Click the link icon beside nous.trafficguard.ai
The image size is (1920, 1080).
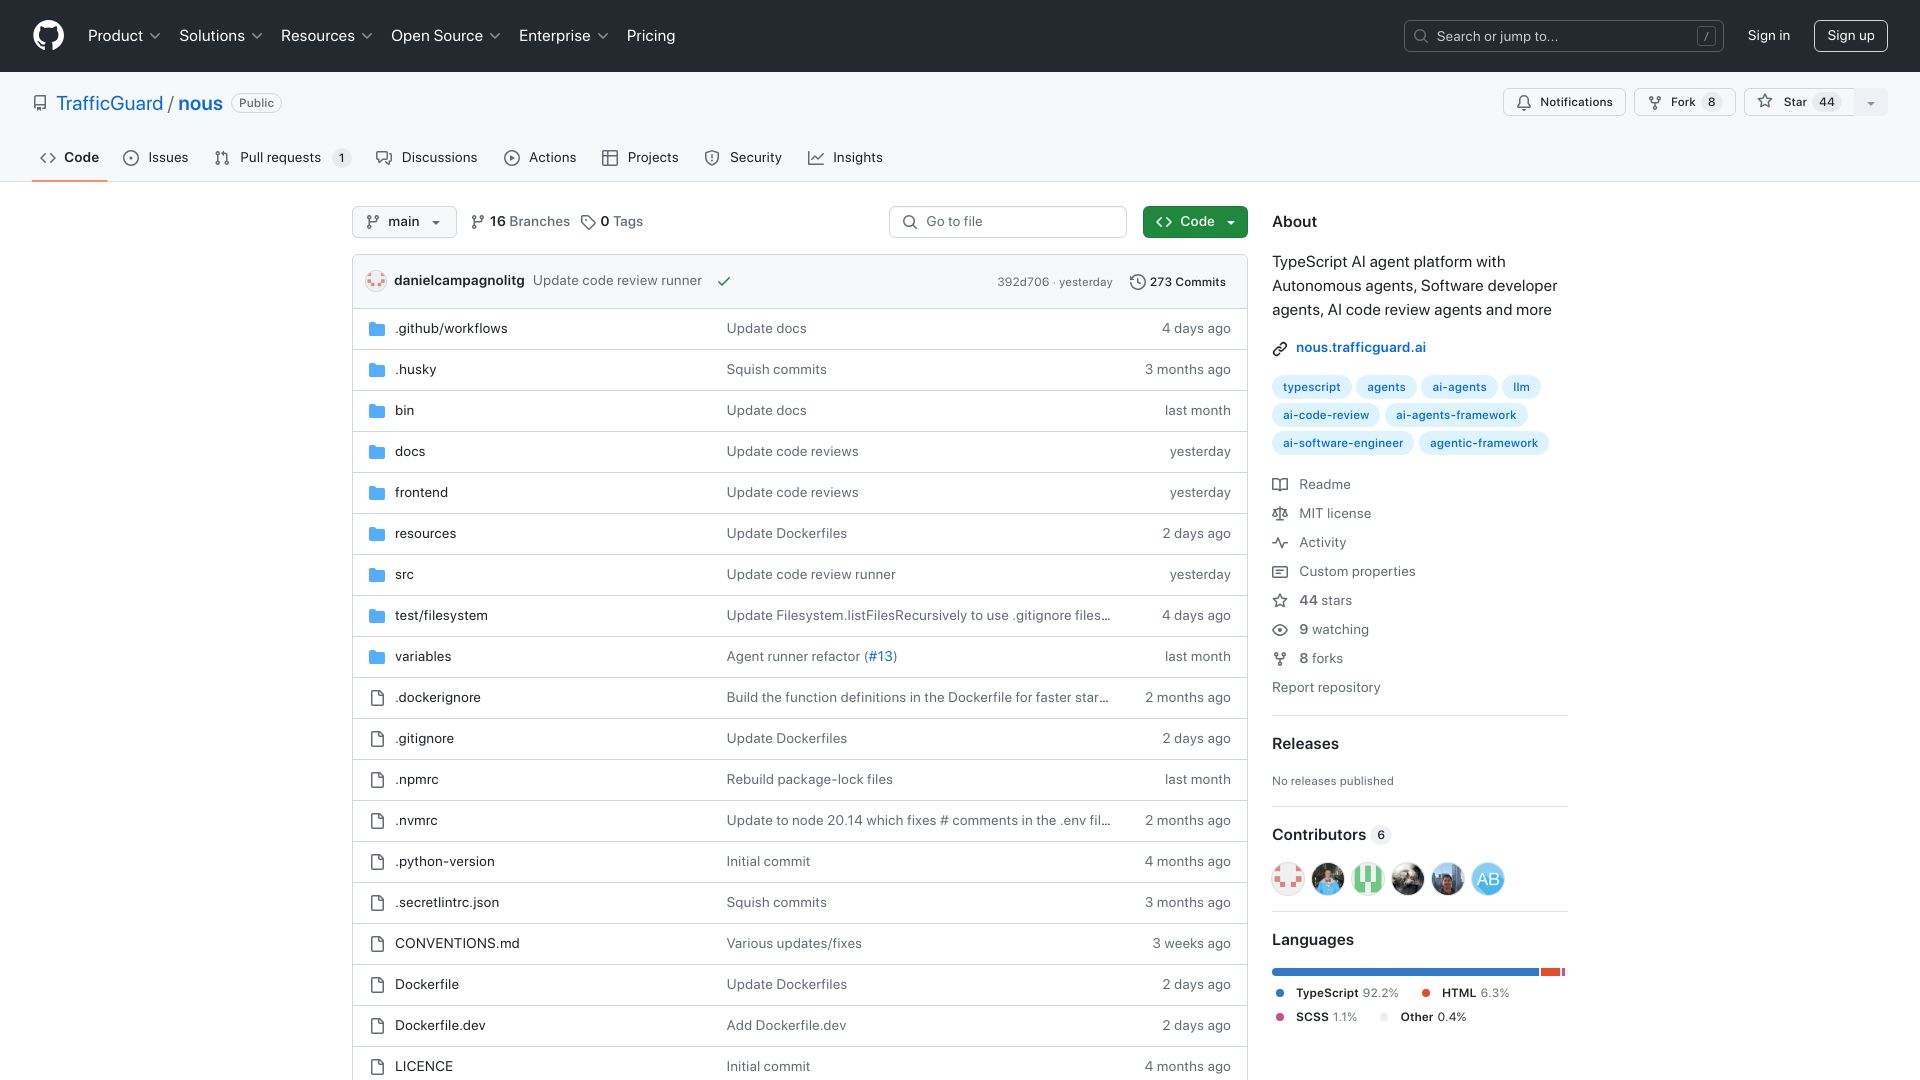(1280, 349)
